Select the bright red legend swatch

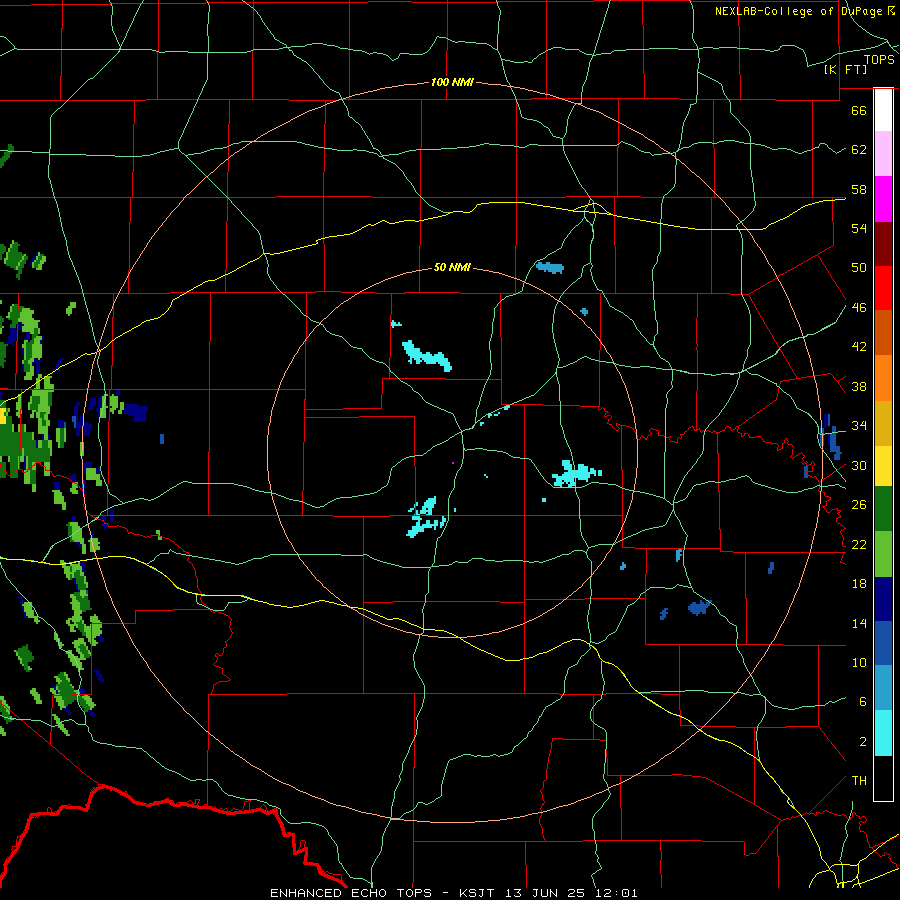pyautogui.click(x=883, y=288)
